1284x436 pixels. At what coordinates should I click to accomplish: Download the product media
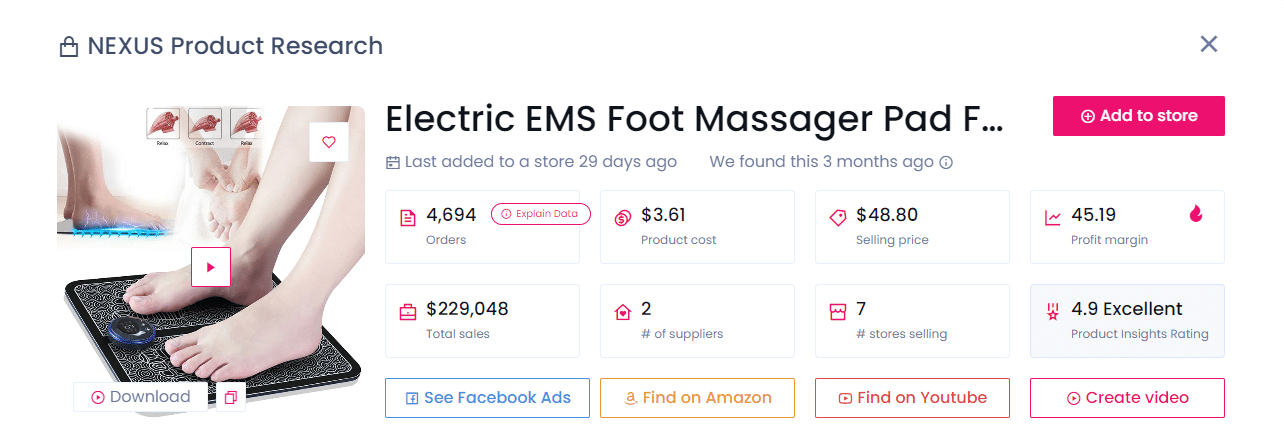tap(140, 397)
